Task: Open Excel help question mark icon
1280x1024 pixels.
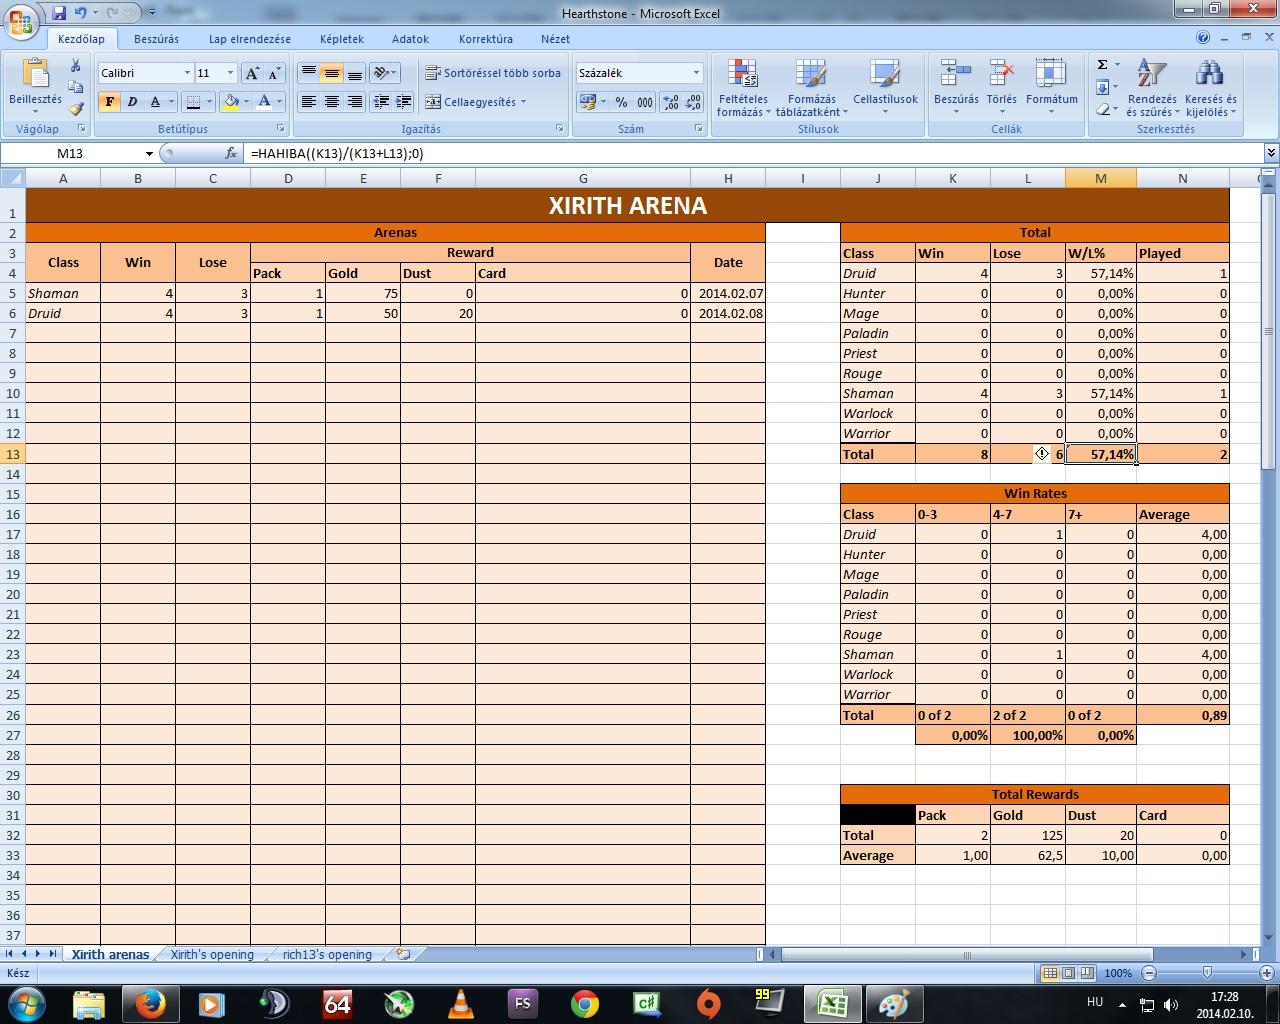Action: point(1203,38)
